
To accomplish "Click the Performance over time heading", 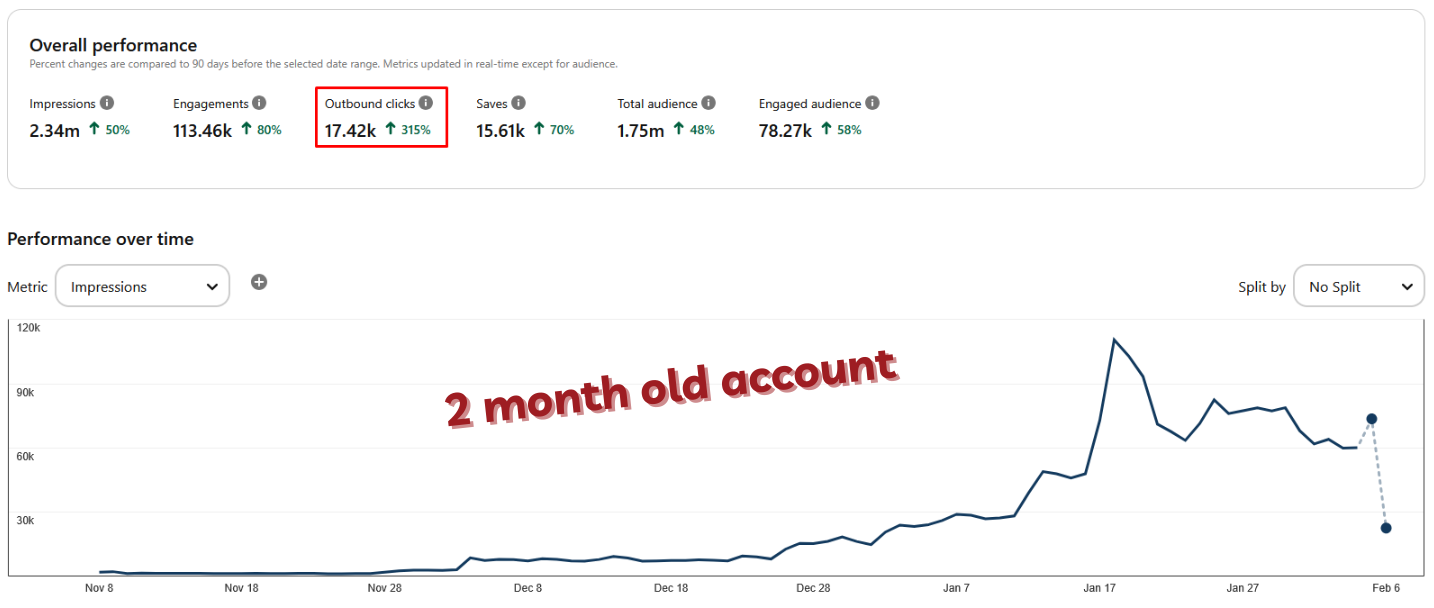I will (x=100, y=239).
